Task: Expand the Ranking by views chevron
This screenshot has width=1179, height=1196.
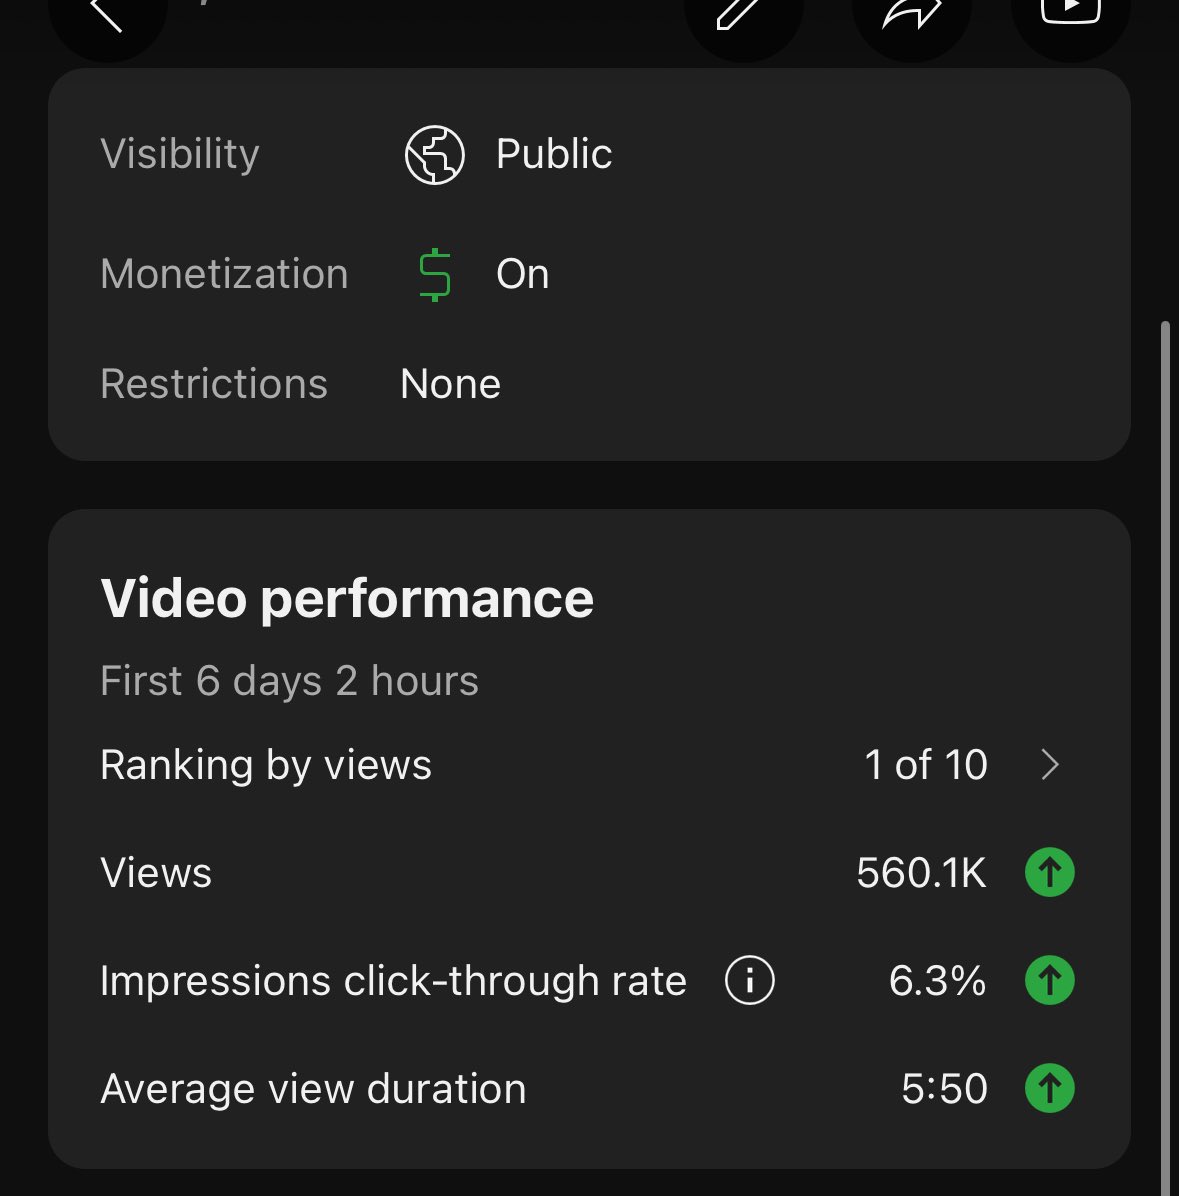Action: pyautogui.click(x=1050, y=764)
